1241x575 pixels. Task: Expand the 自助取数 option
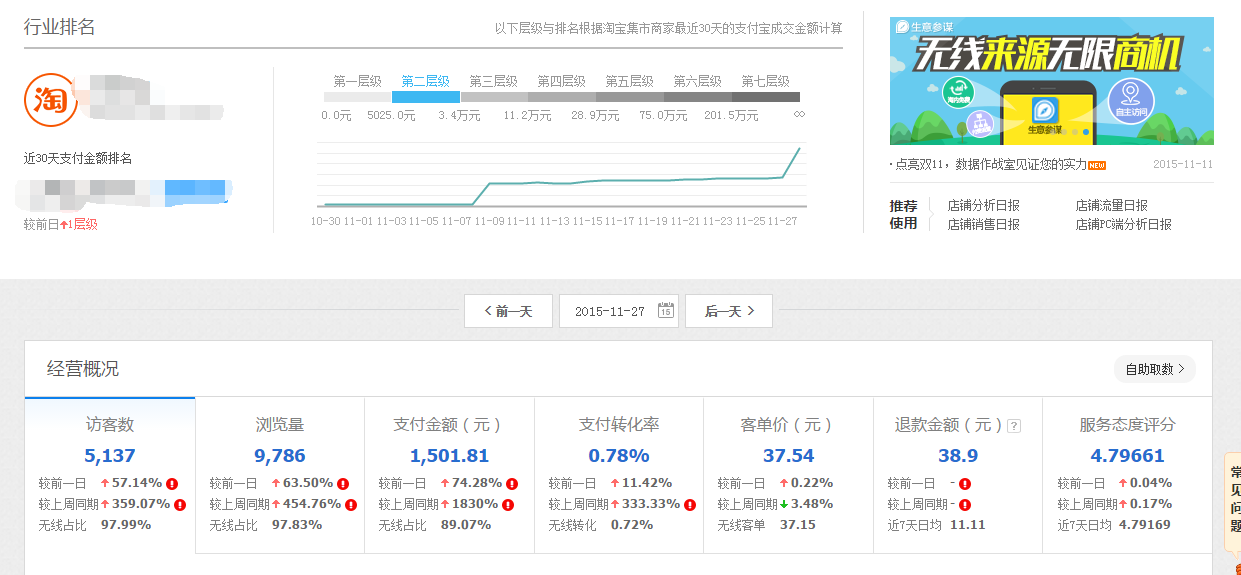click(x=1154, y=369)
